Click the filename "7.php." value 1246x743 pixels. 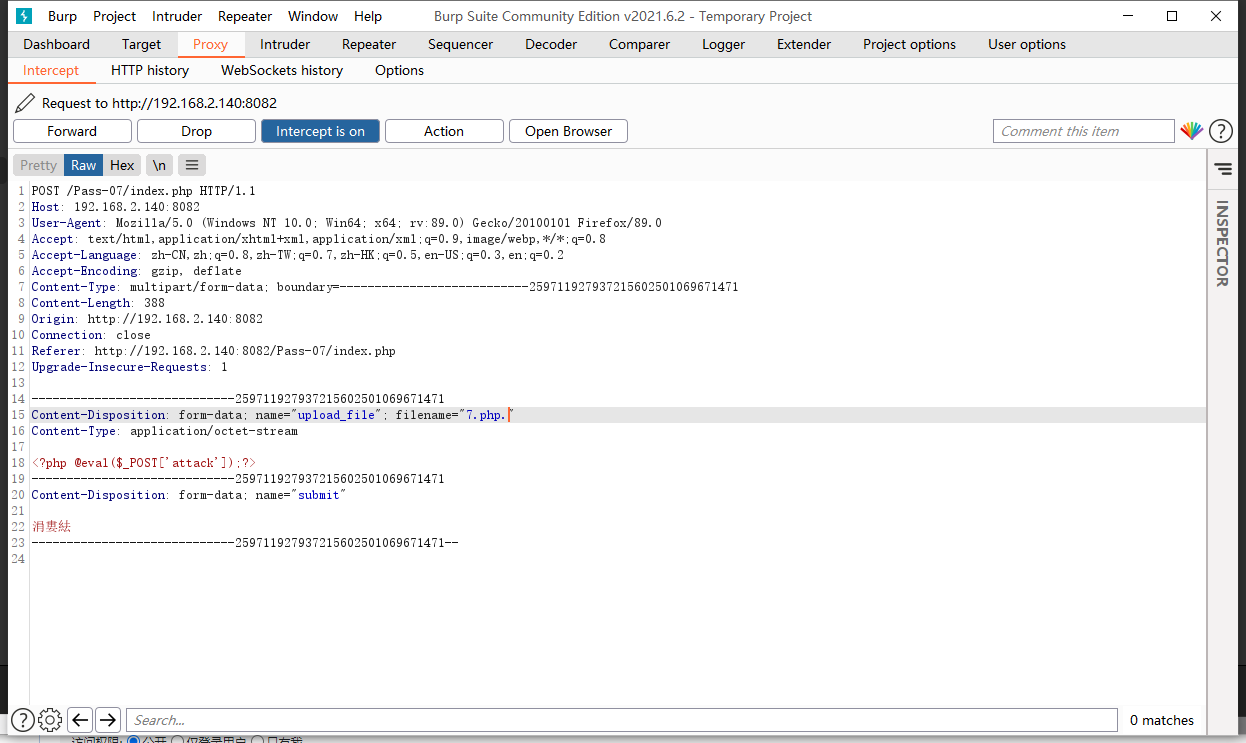pos(486,415)
